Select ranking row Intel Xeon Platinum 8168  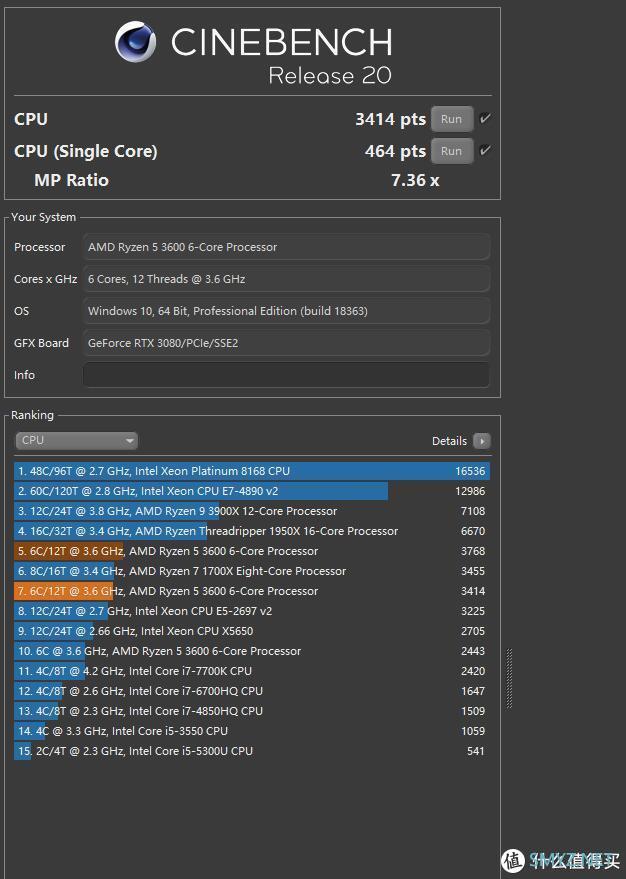tap(252, 471)
